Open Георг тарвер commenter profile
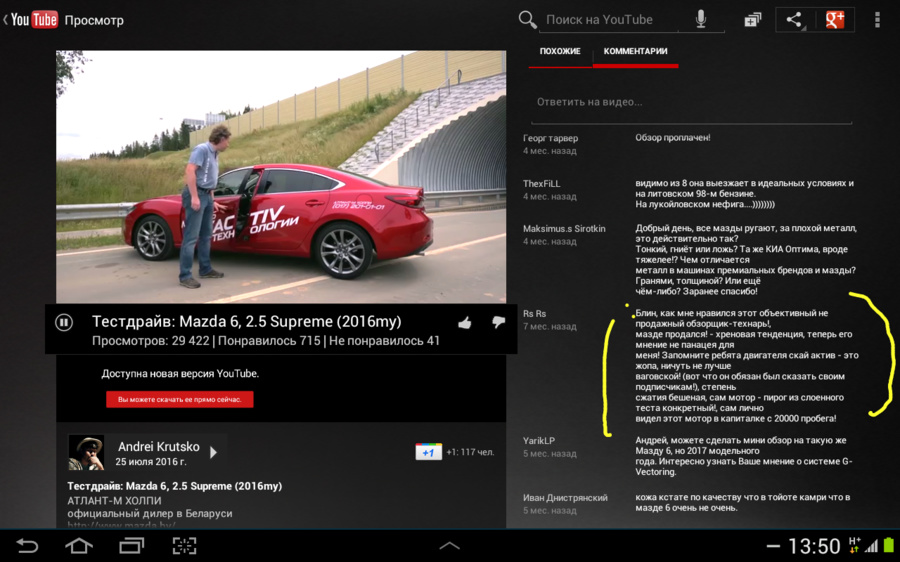 550,138
